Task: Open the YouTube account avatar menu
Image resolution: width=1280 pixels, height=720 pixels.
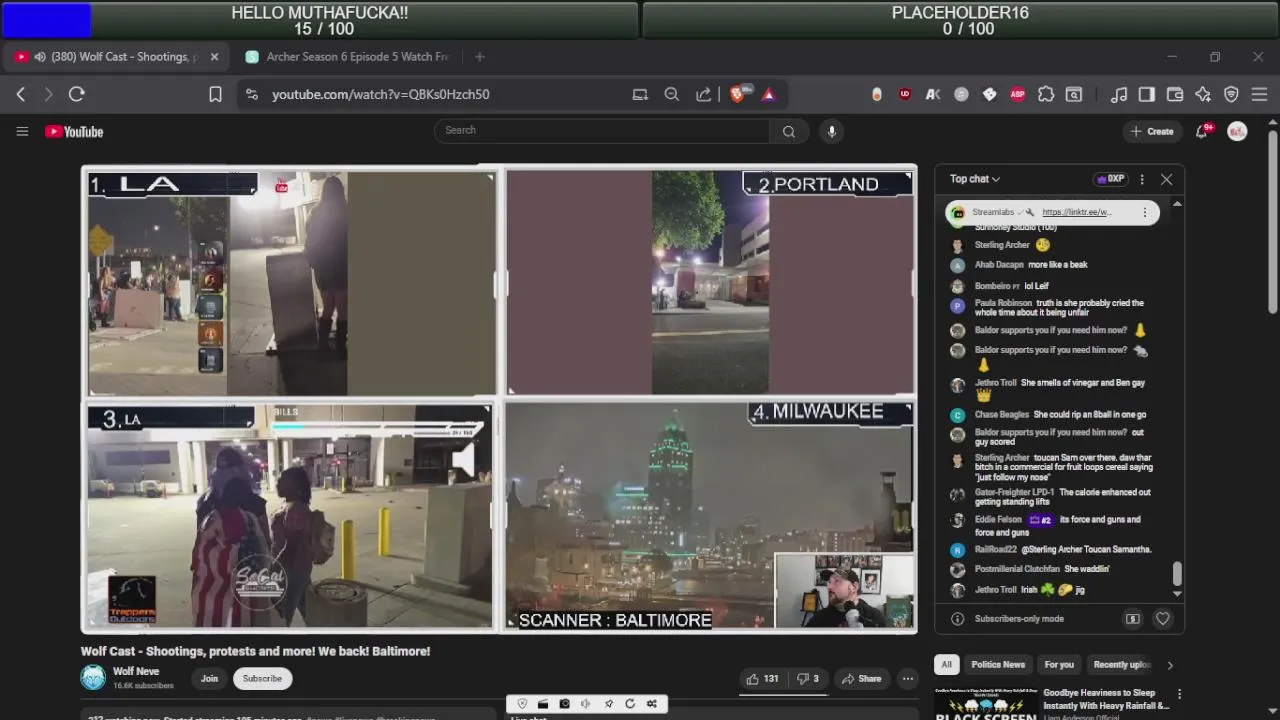Action: tap(1237, 131)
